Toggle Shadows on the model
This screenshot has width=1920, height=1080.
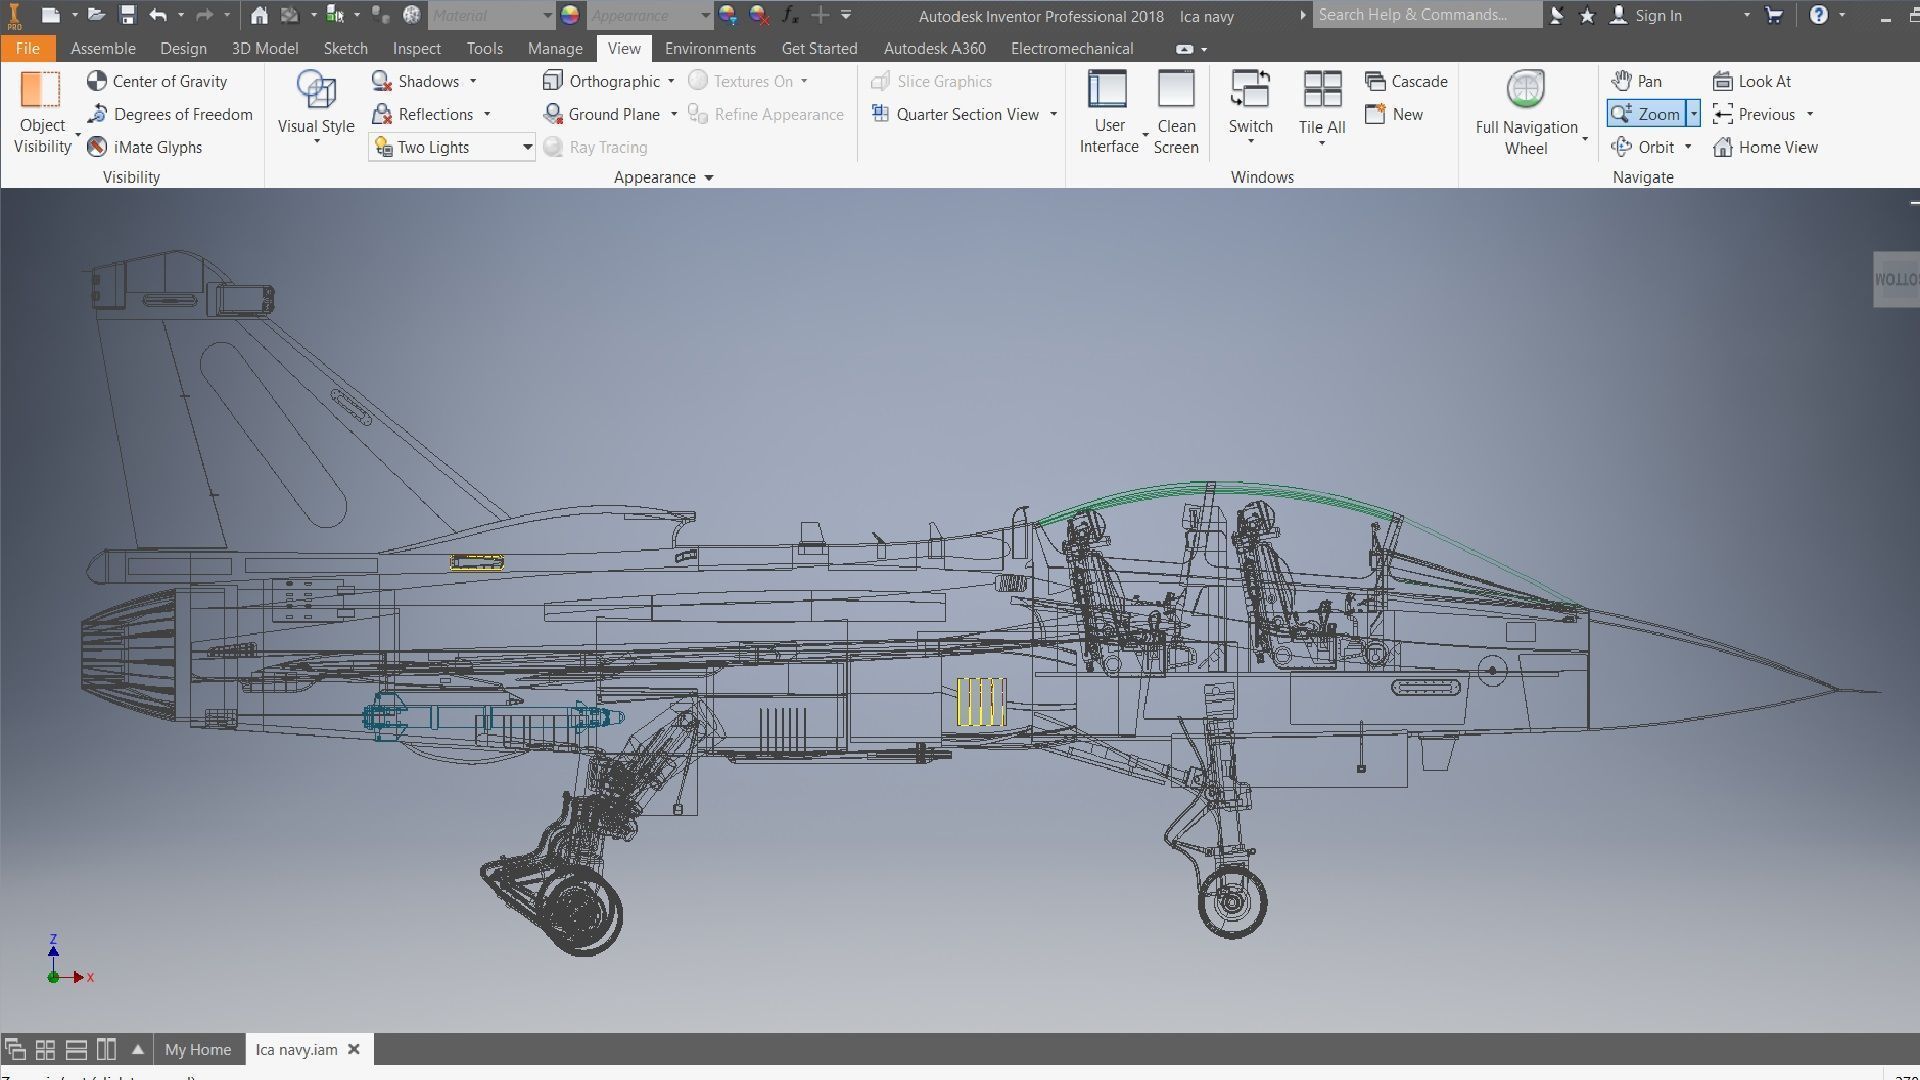[415, 81]
